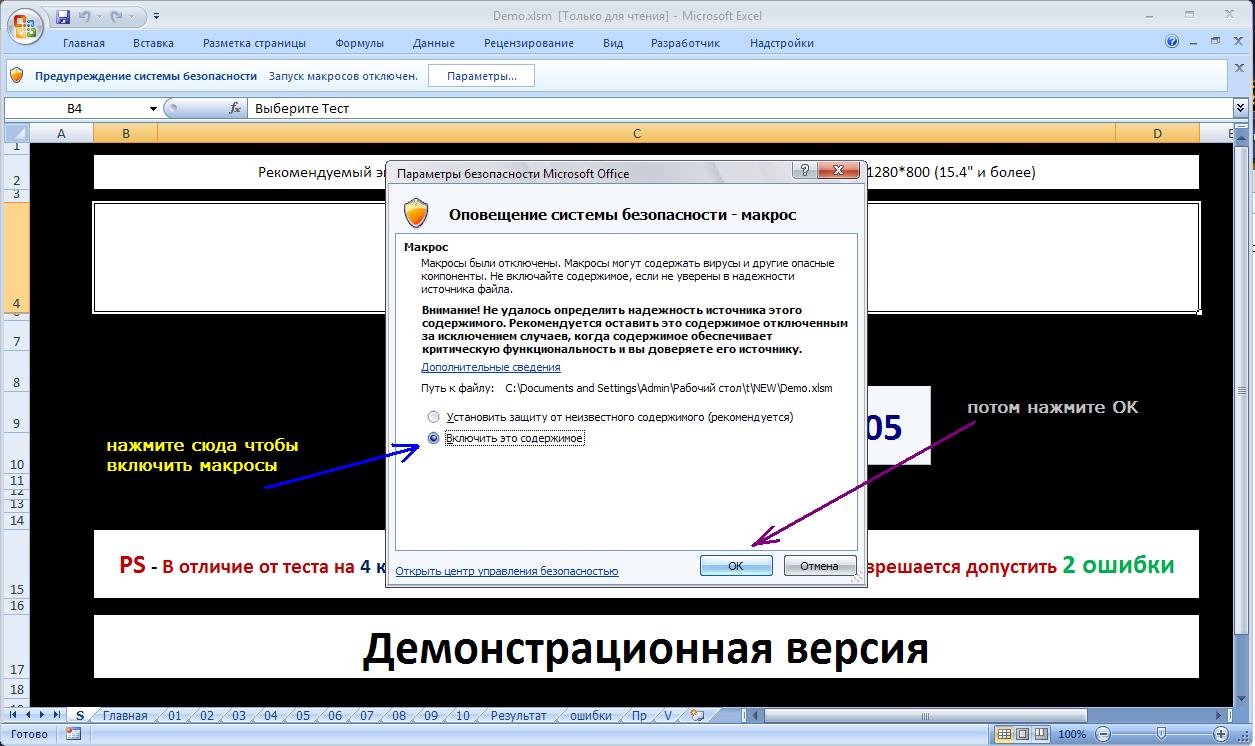Viewport: 1255px width, 746px height.
Task: Switch to the Результат sheet tab
Action: coord(518,716)
